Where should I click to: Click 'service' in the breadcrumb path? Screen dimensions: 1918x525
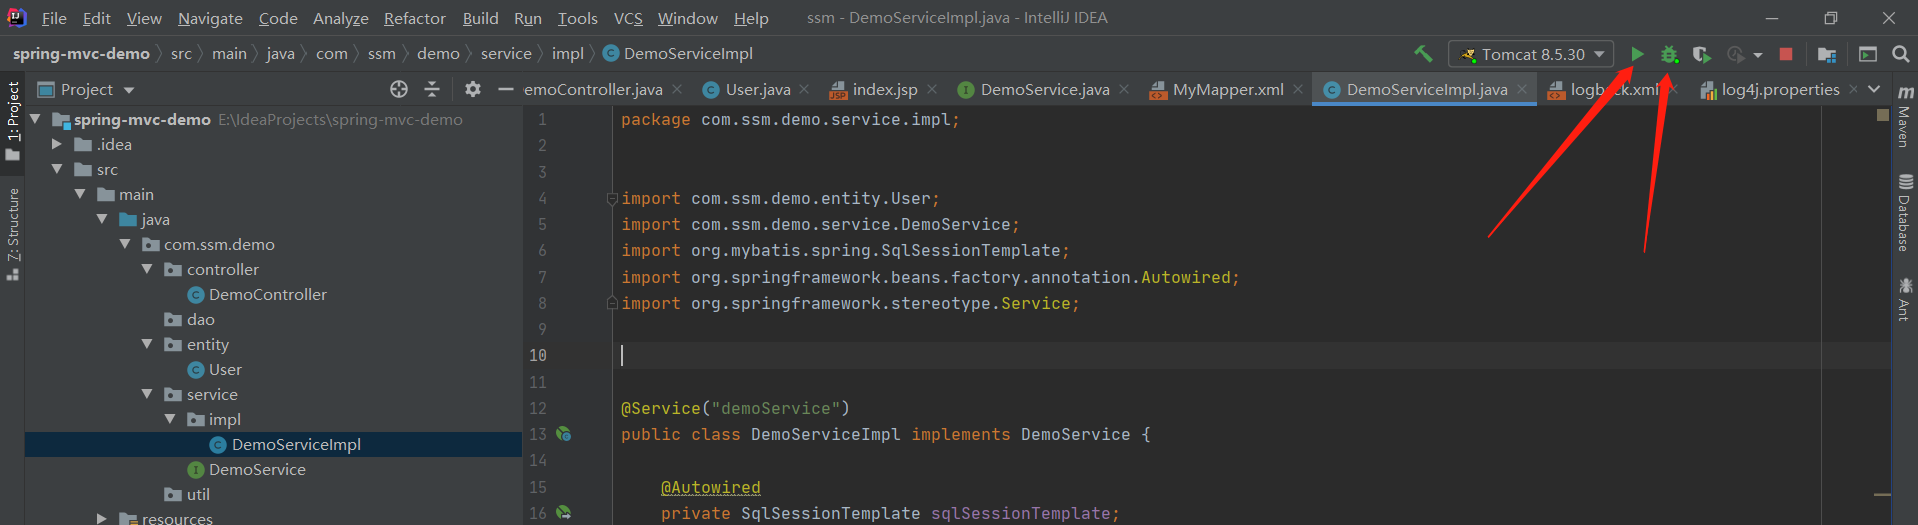click(x=506, y=54)
